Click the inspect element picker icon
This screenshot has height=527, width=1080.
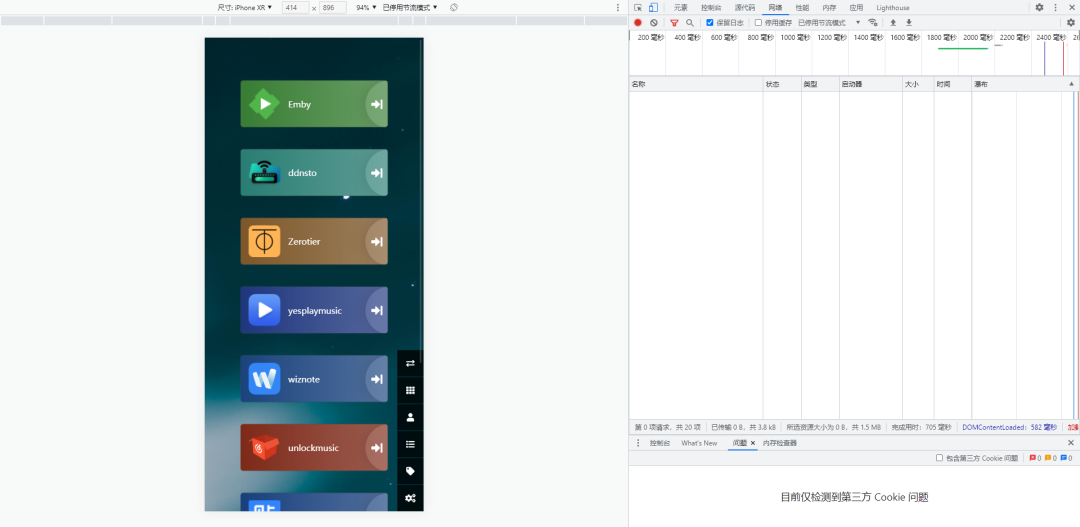(x=638, y=8)
